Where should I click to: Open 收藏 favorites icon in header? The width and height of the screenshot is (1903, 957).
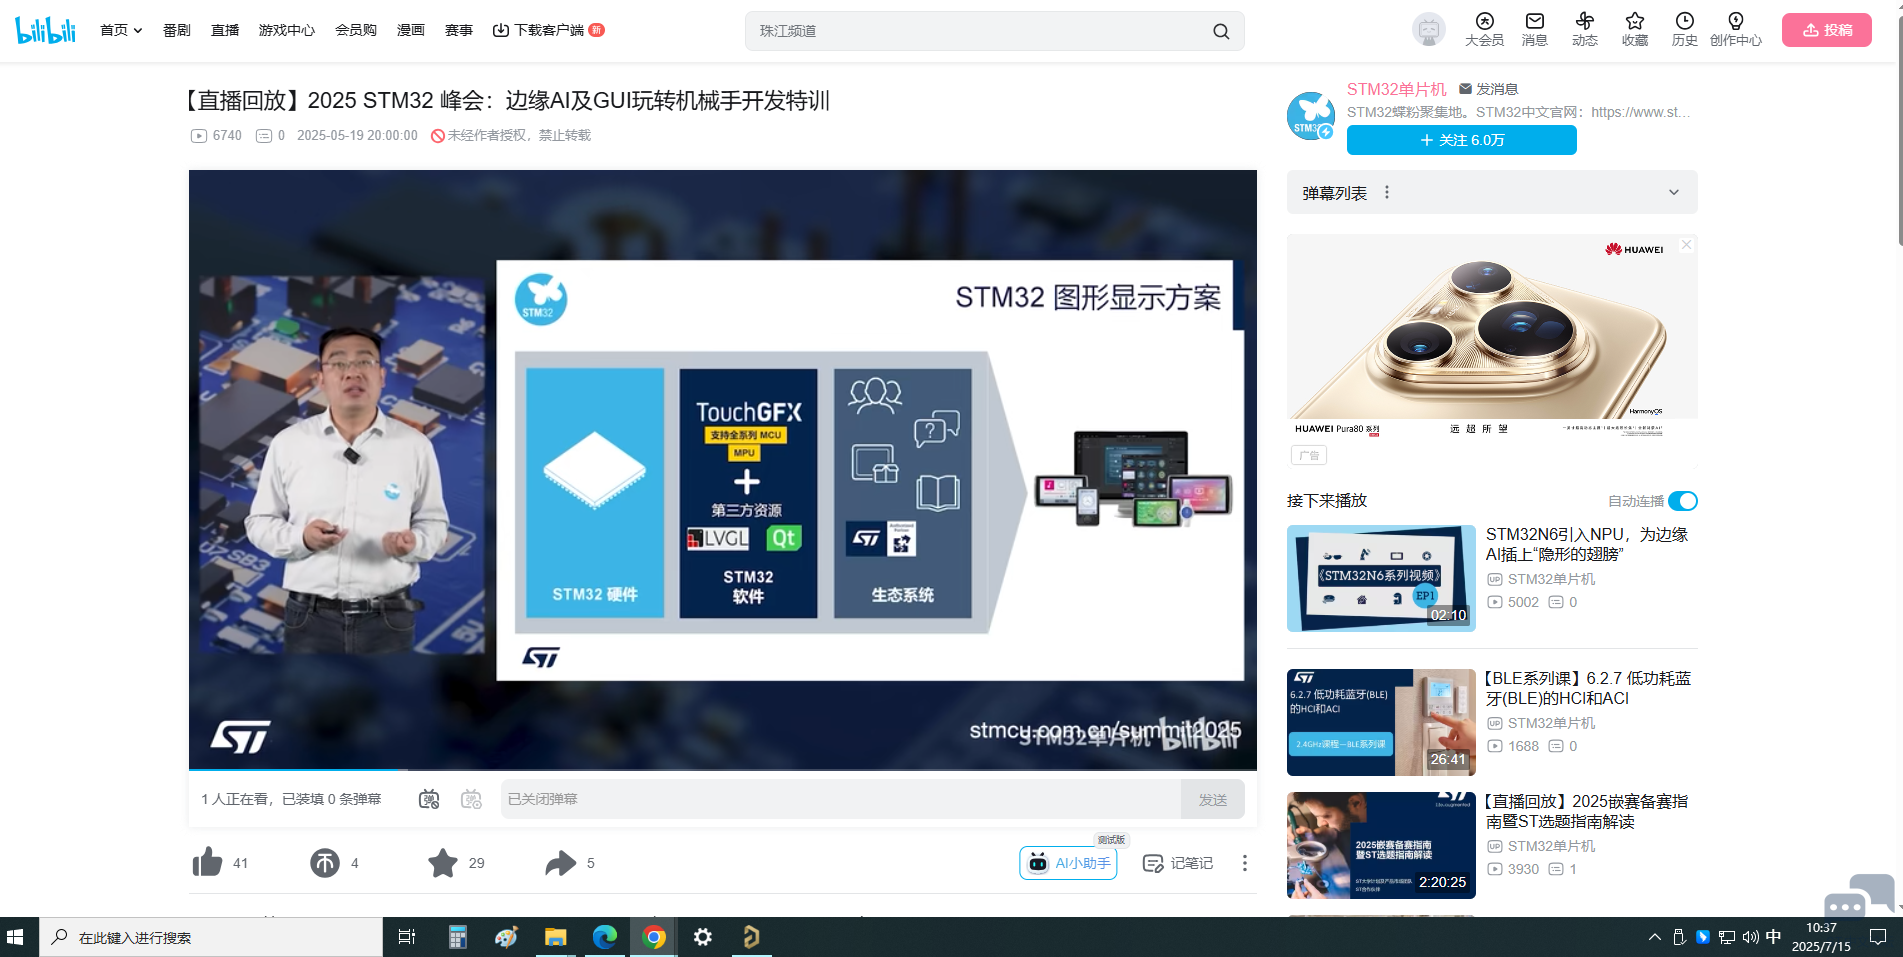[x=1634, y=29]
